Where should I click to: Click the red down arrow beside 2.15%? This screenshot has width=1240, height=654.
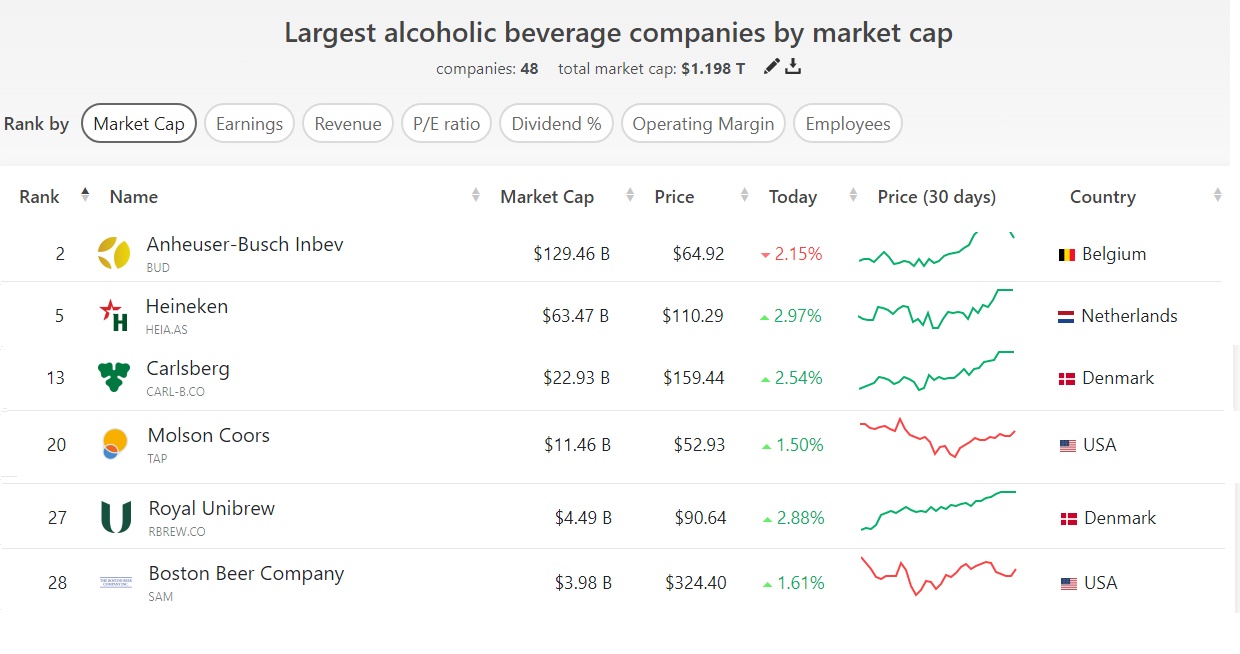coord(766,255)
